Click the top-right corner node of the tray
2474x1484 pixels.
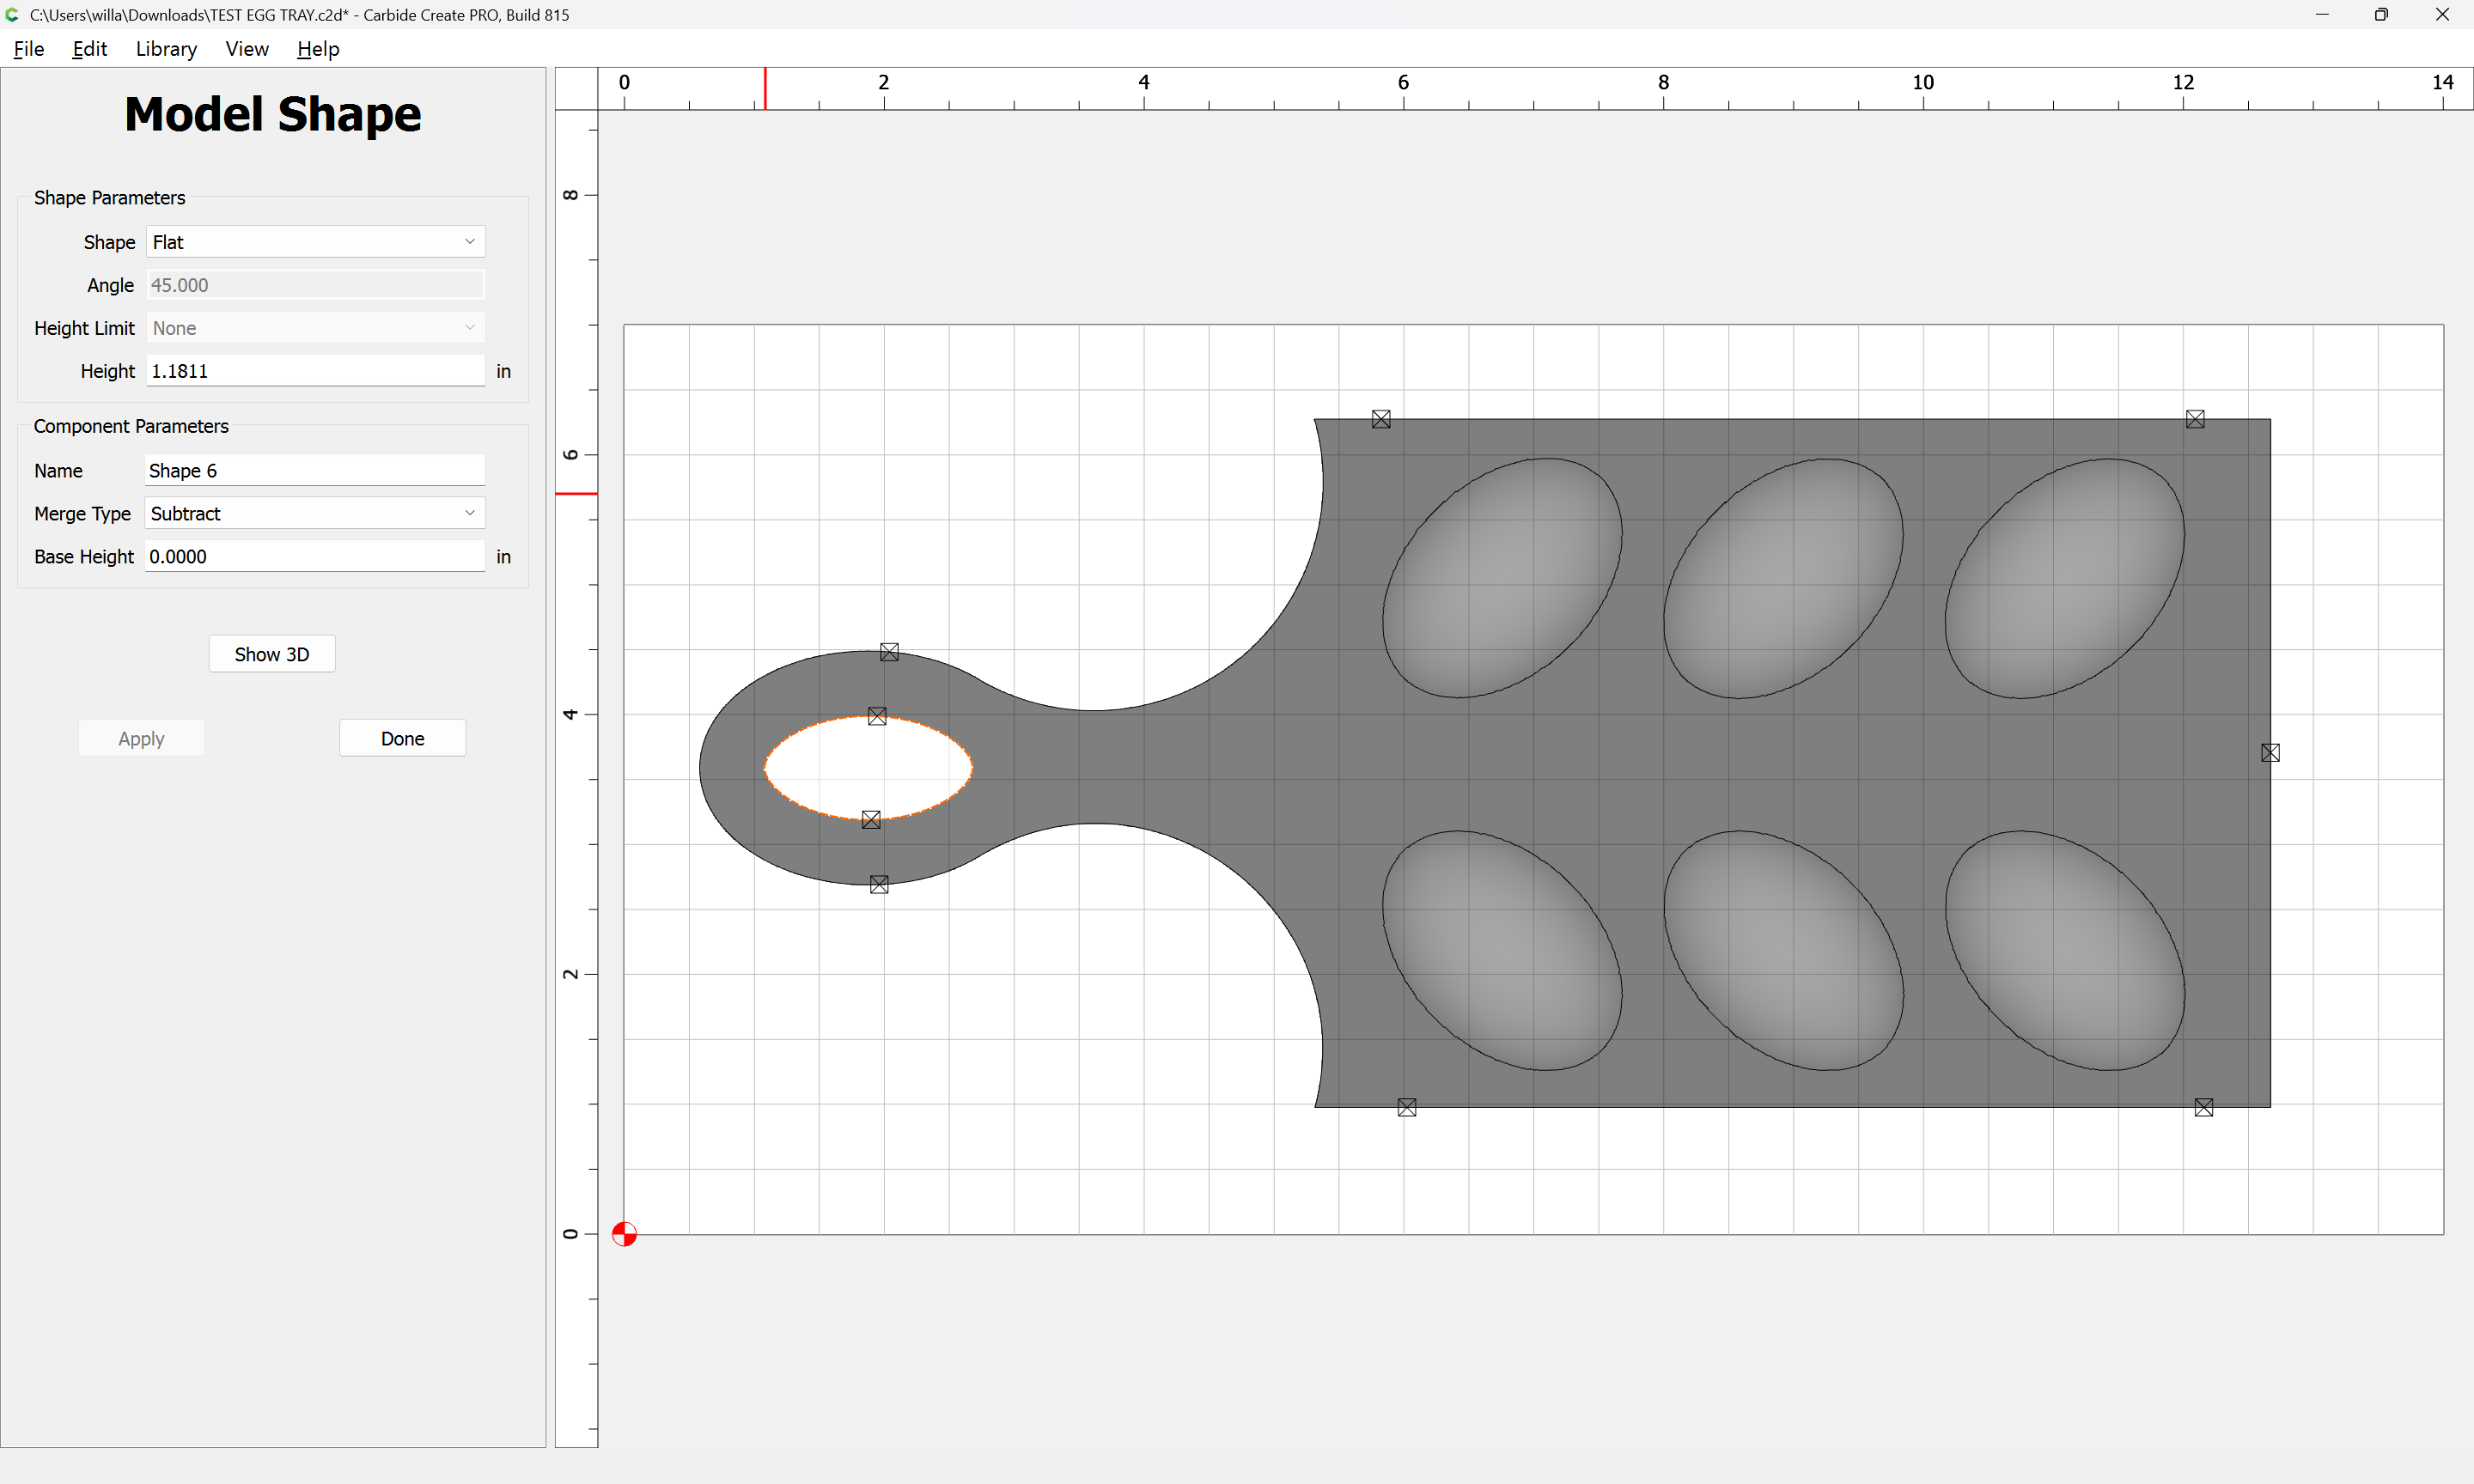pos(2195,419)
